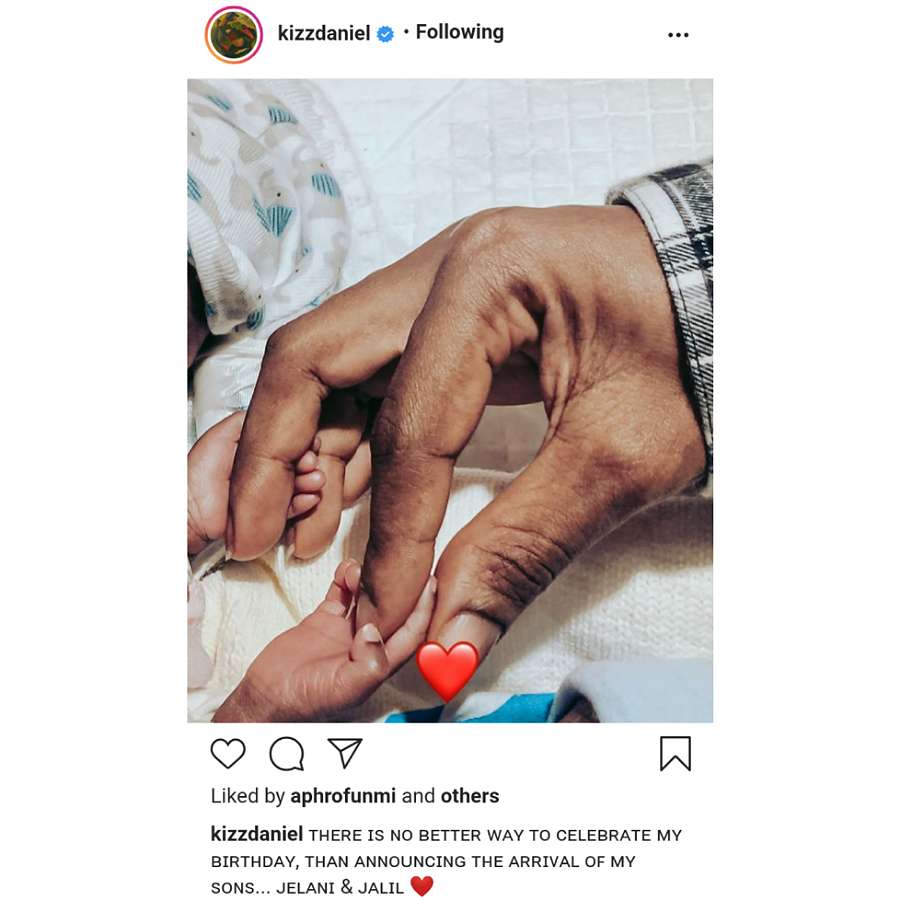Open the three-dot more options menu

(x=678, y=35)
